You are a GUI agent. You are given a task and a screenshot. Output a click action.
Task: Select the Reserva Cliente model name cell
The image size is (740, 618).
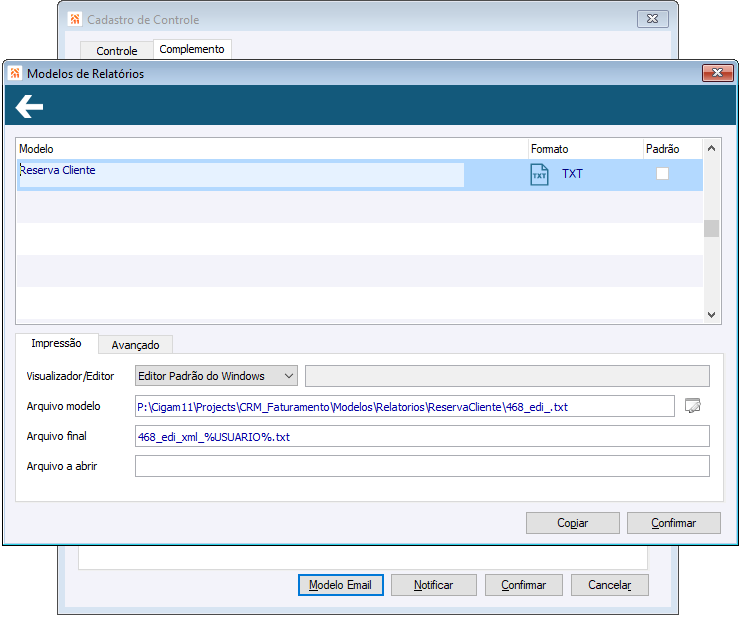[241, 174]
